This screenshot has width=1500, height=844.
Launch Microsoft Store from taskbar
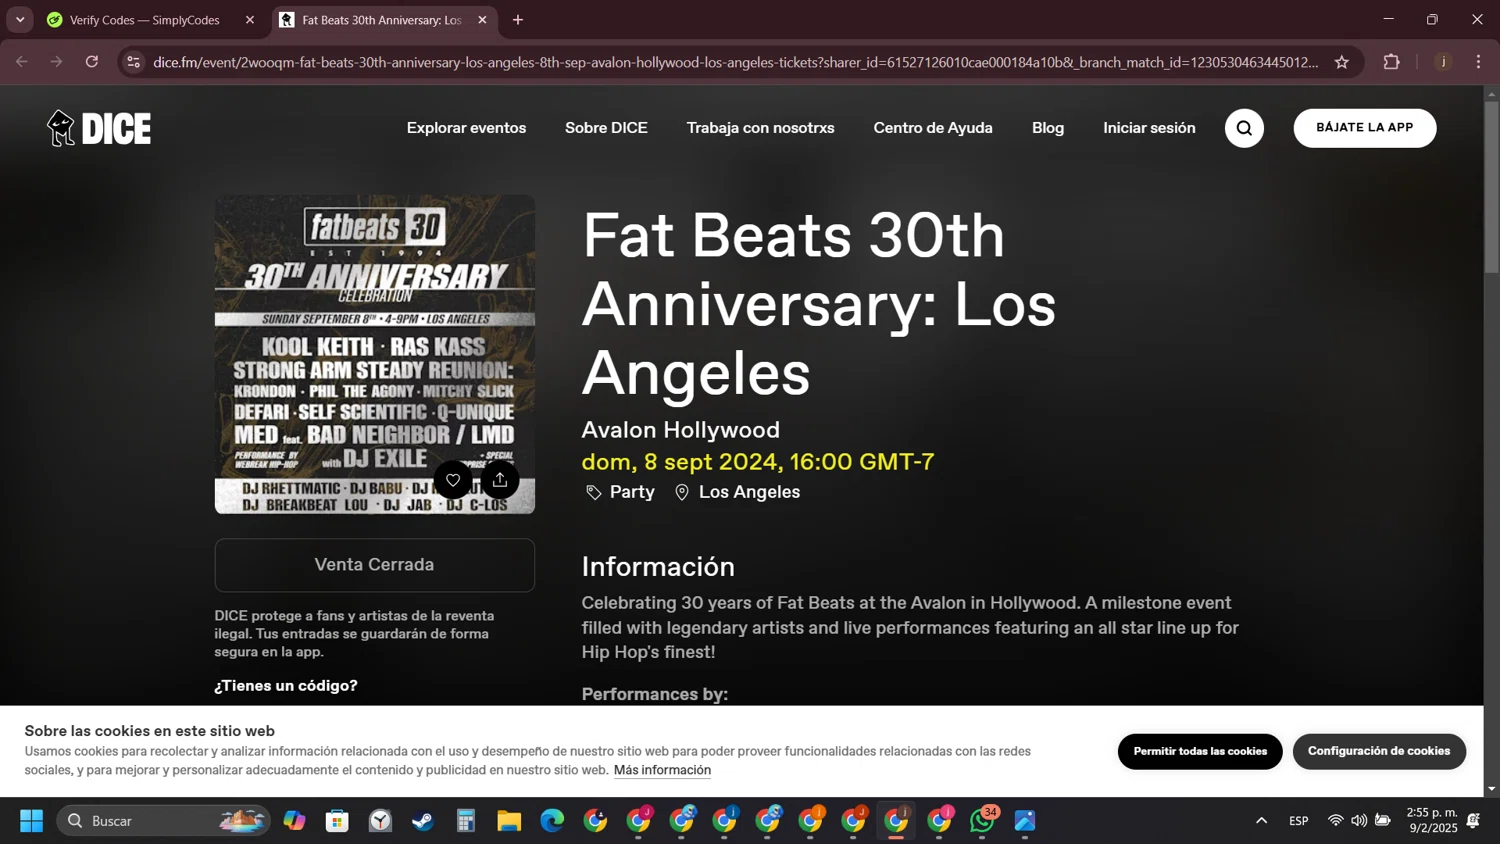point(337,821)
